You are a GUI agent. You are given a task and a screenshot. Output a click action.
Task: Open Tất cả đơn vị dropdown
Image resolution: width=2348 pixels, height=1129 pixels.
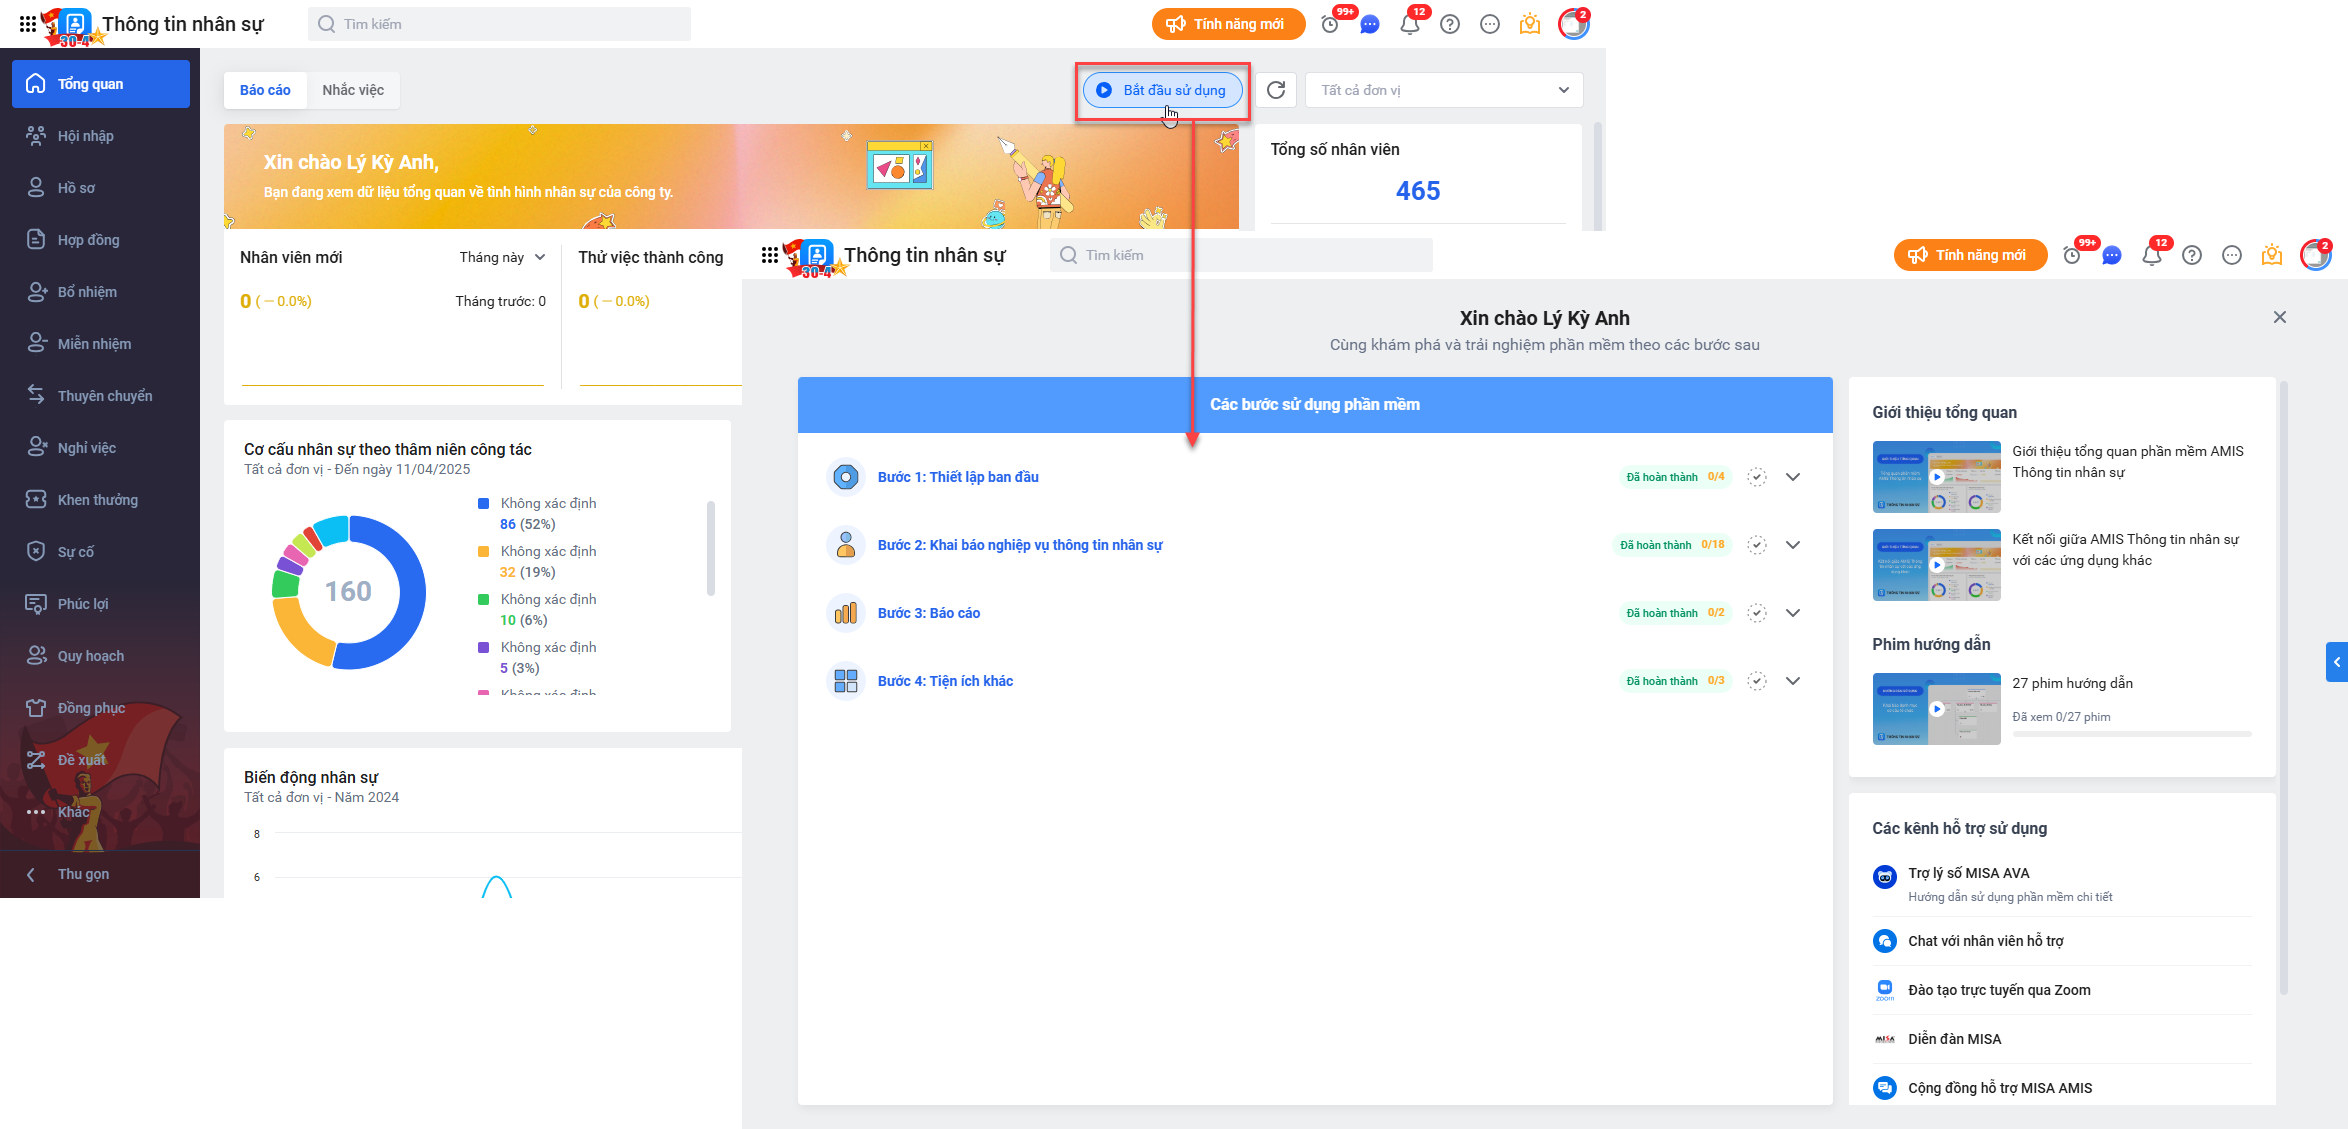pyautogui.click(x=1444, y=90)
